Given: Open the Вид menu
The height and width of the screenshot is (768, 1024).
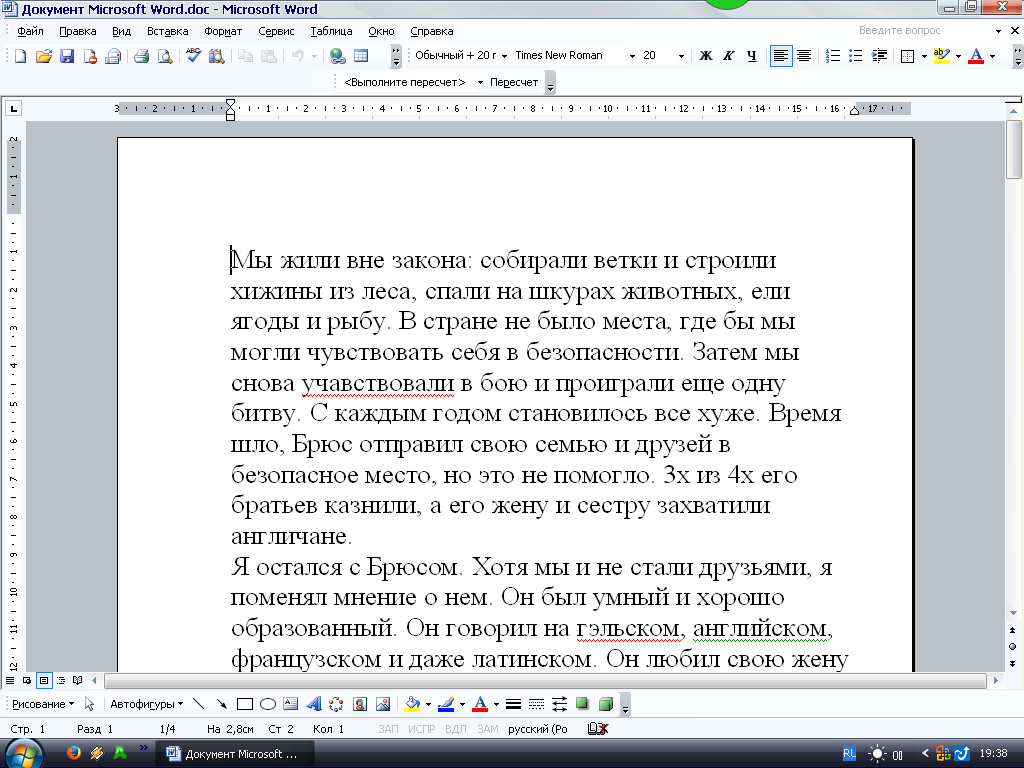Looking at the screenshot, I should [x=121, y=31].
